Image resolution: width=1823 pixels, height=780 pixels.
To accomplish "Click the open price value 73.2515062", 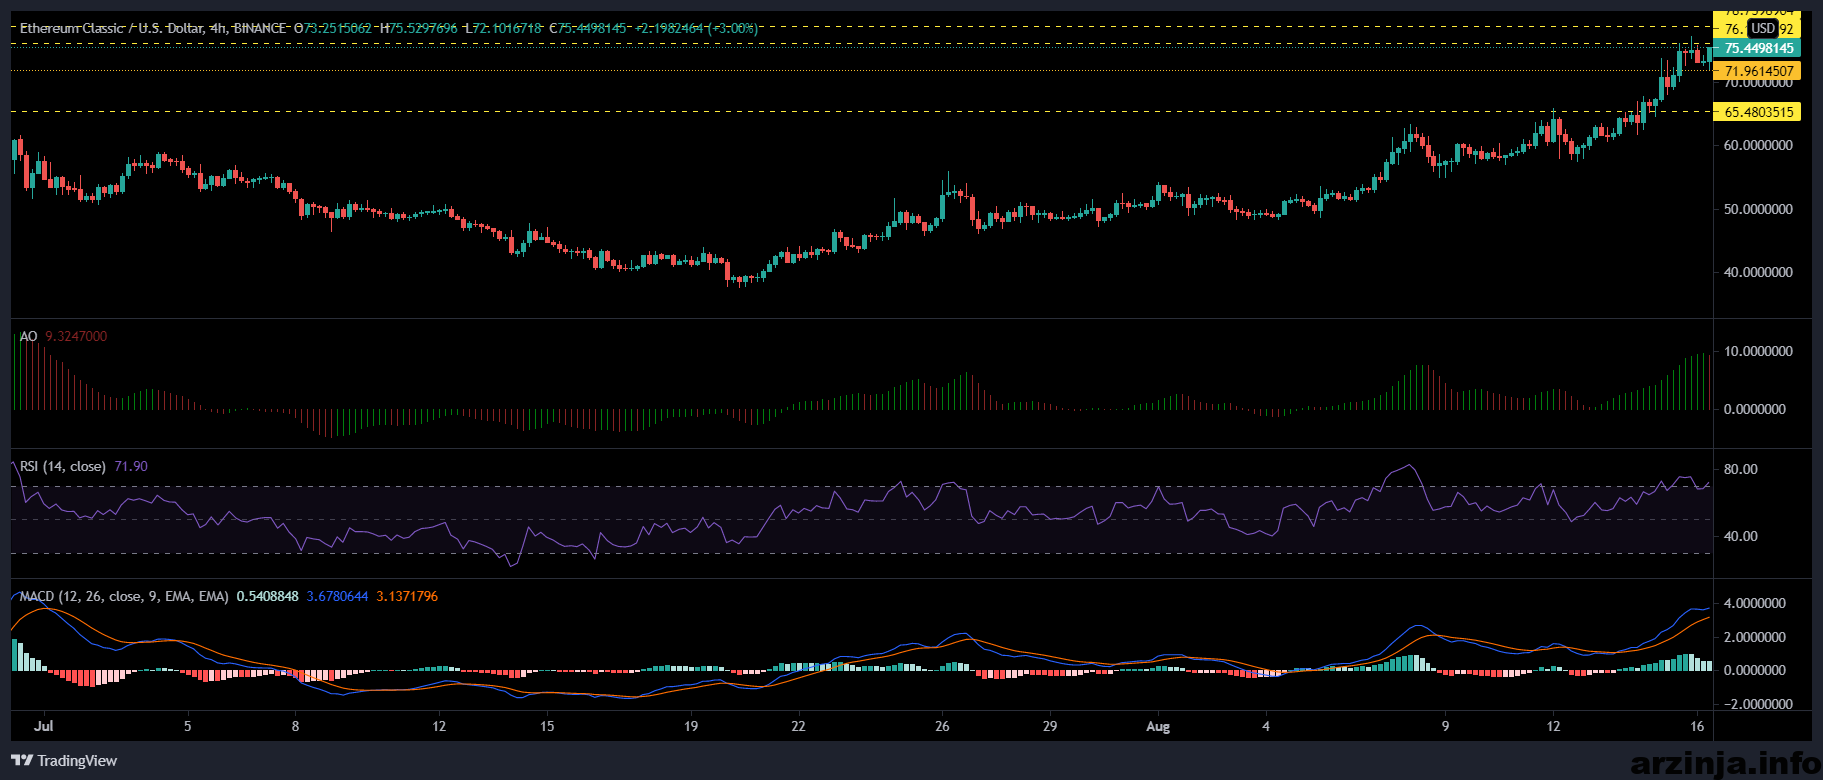I will 339,28.
